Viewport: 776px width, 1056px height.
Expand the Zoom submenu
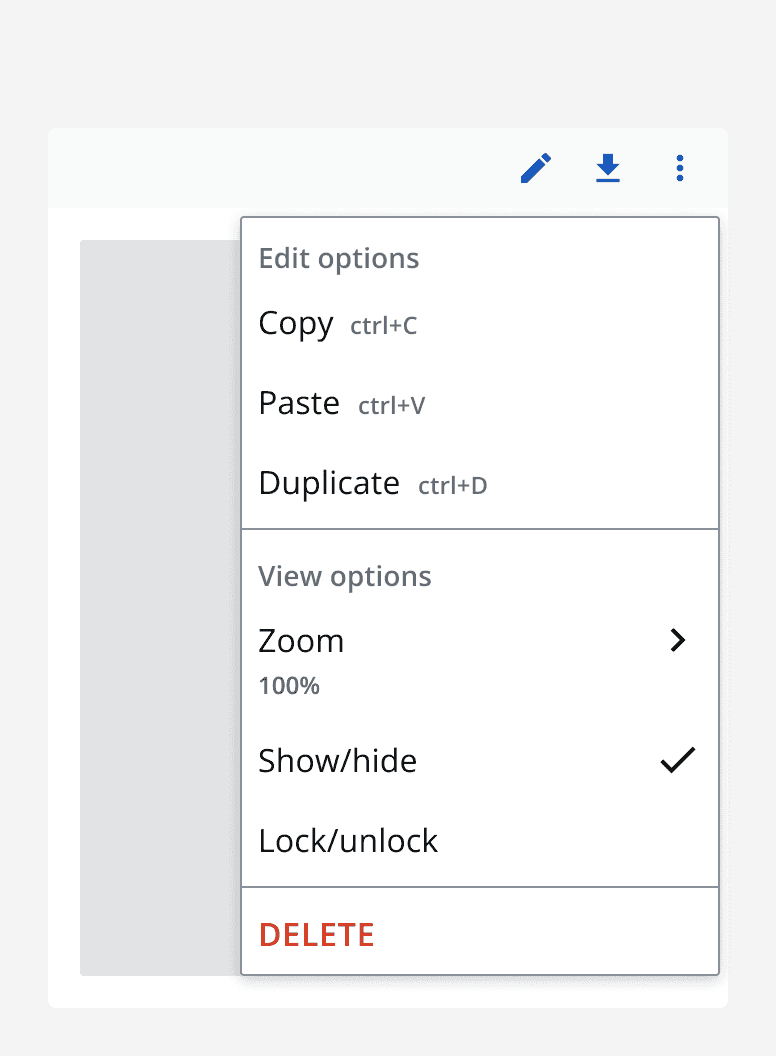(x=301, y=641)
